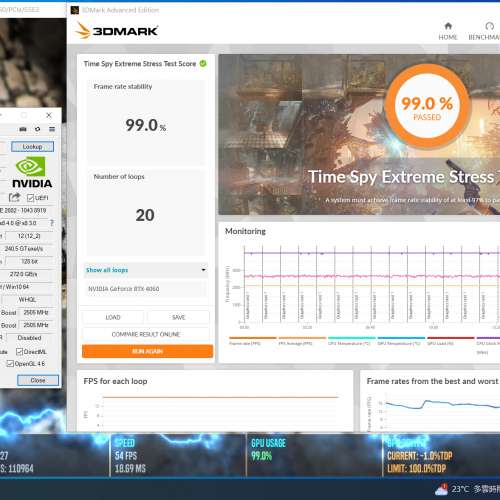Close the GPU-Z window with the X
500x500 pixels.
(x=49, y=115)
